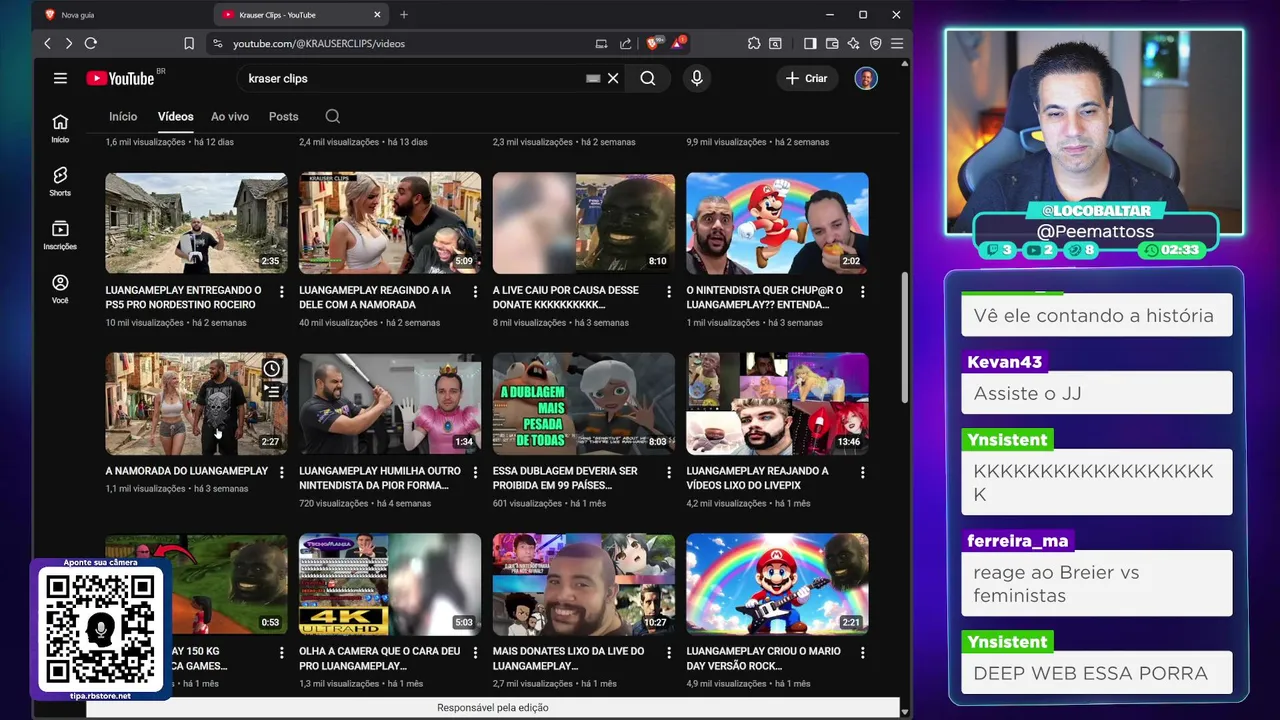The height and width of the screenshot is (720, 1280).
Task: Open the account avatar menu
Action: tap(866, 78)
